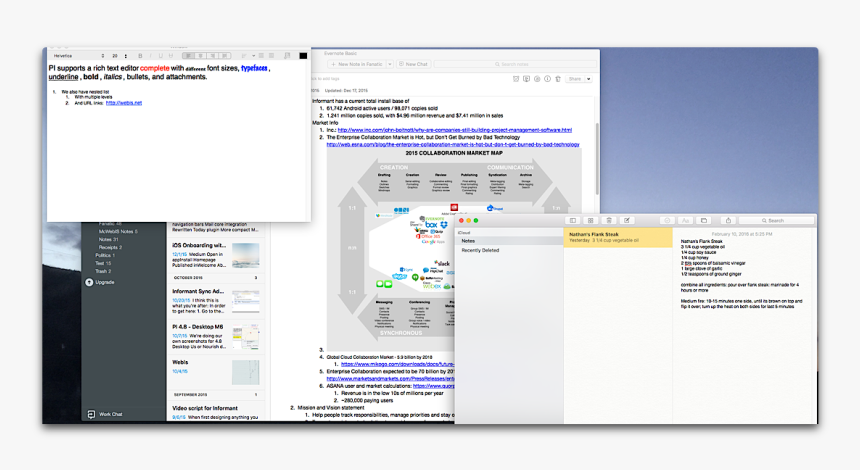The image size is (860, 470).
Task: Open the inc.com link in the Evernote note
Action: (x=455, y=130)
